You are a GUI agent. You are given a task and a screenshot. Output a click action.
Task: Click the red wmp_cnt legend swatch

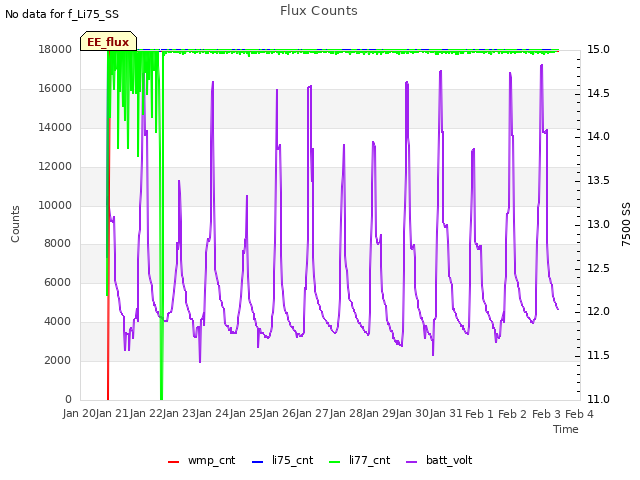pos(173,462)
